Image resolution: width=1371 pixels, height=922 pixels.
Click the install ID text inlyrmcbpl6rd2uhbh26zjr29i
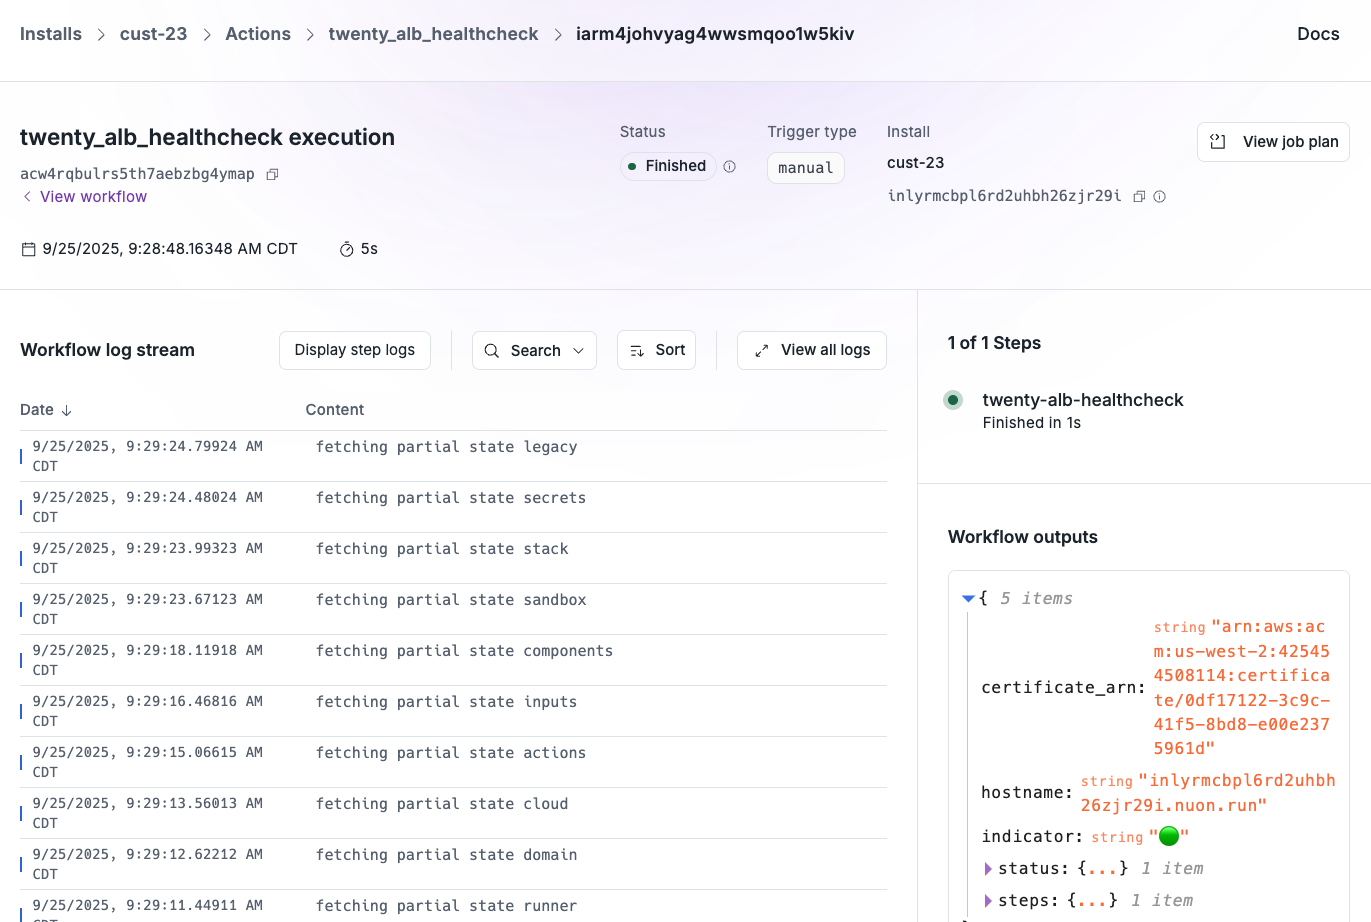tap(1004, 196)
